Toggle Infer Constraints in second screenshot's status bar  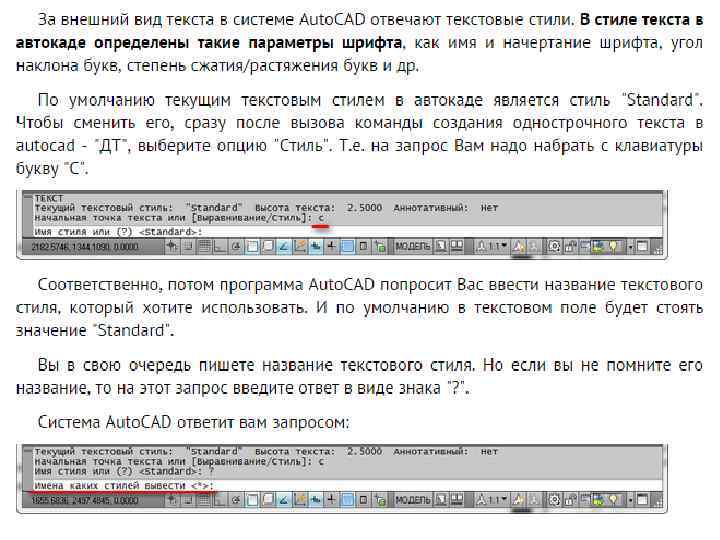[171, 500]
